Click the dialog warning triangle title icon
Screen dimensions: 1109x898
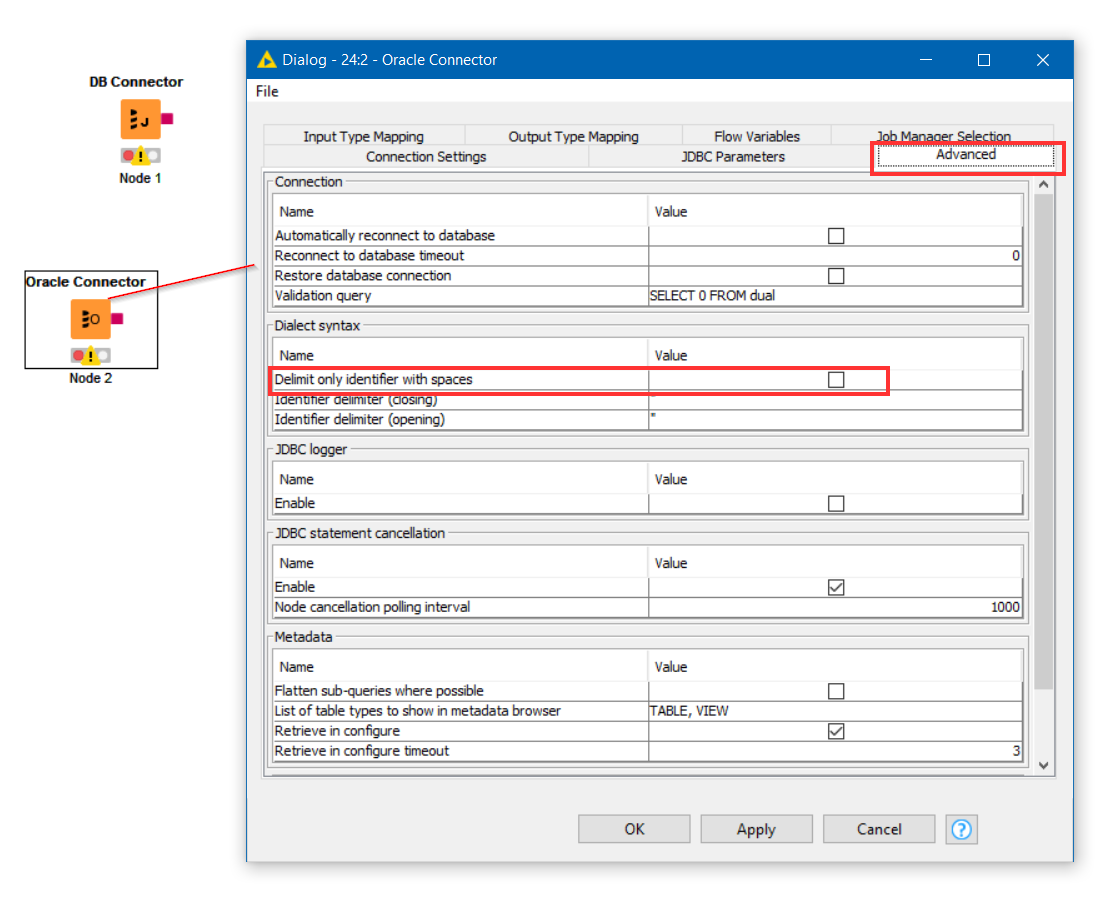coord(266,59)
